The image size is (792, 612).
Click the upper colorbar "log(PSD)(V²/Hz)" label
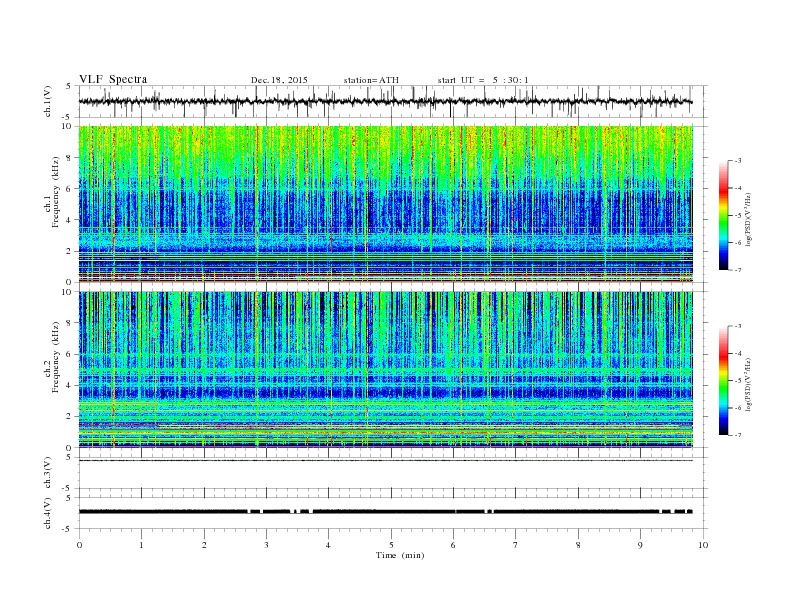coord(749,219)
